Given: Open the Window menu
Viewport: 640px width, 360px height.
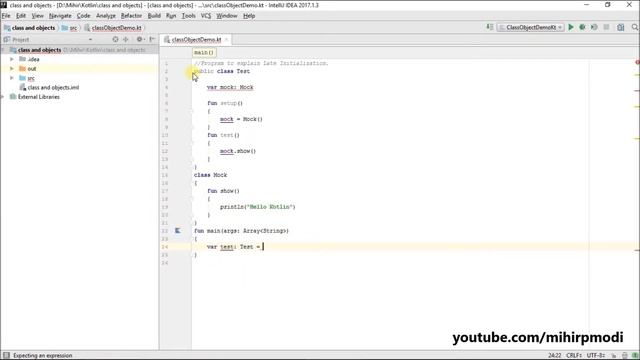Looking at the screenshot, I should pos(227,16).
